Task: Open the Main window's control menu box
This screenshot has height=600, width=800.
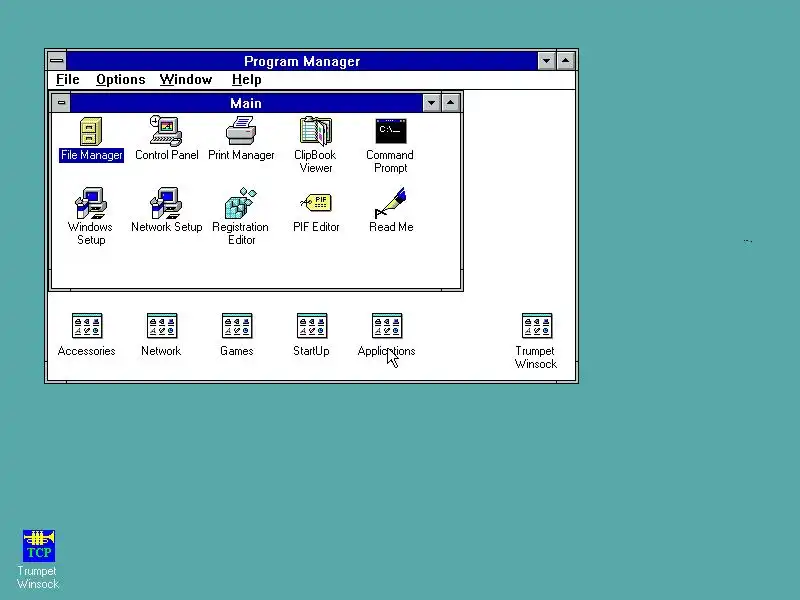Action: [x=61, y=103]
